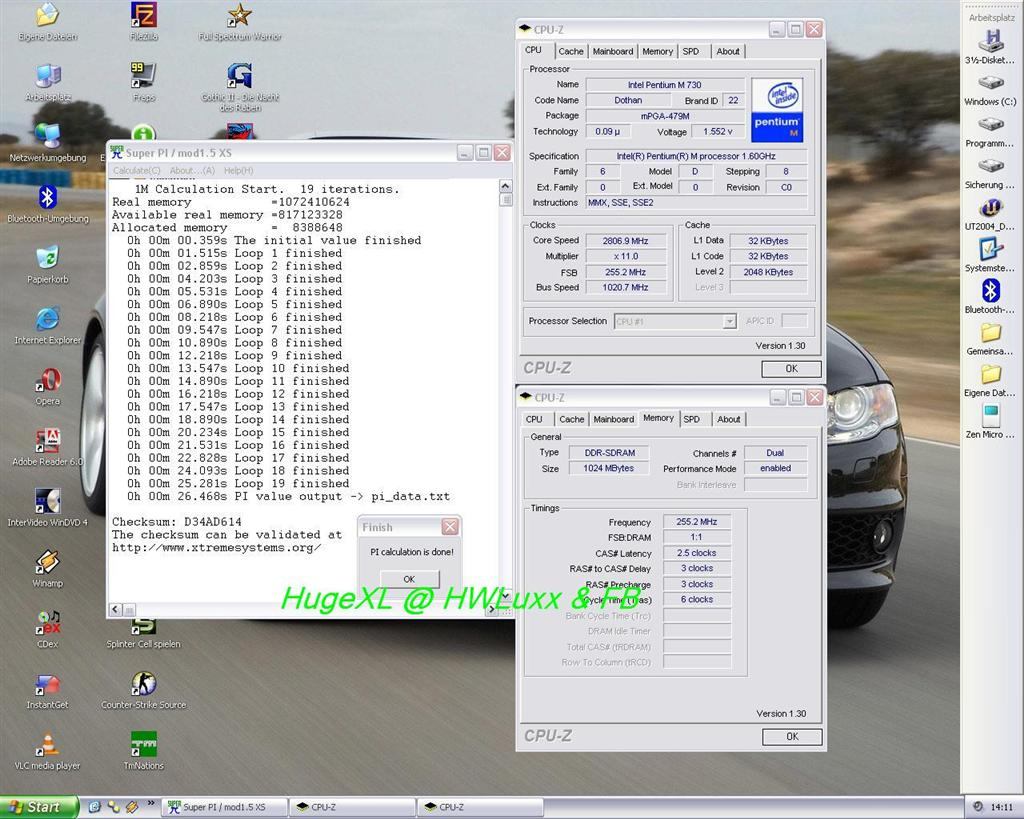Launch Gothic II Die Nacht des Raben

point(240,87)
